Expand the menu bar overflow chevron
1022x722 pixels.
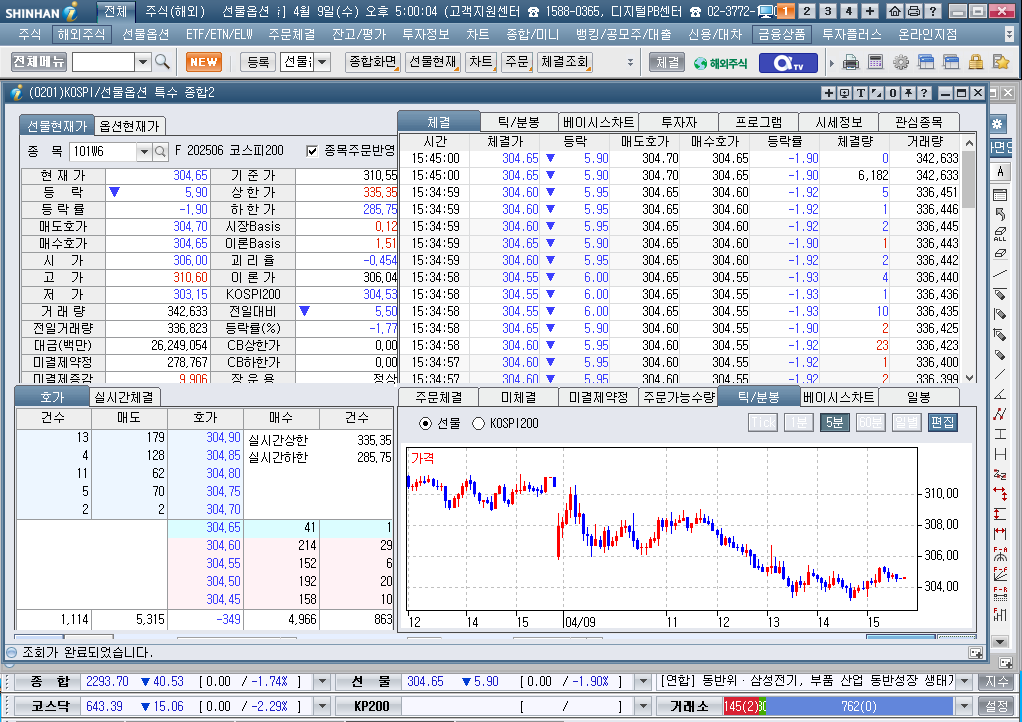tap(1010, 34)
